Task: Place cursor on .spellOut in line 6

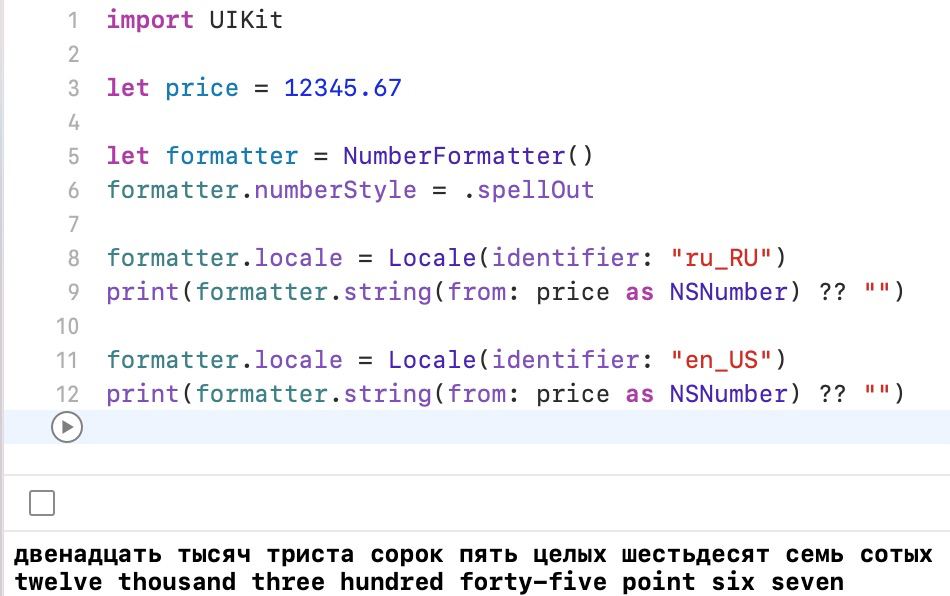Action: coord(529,190)
